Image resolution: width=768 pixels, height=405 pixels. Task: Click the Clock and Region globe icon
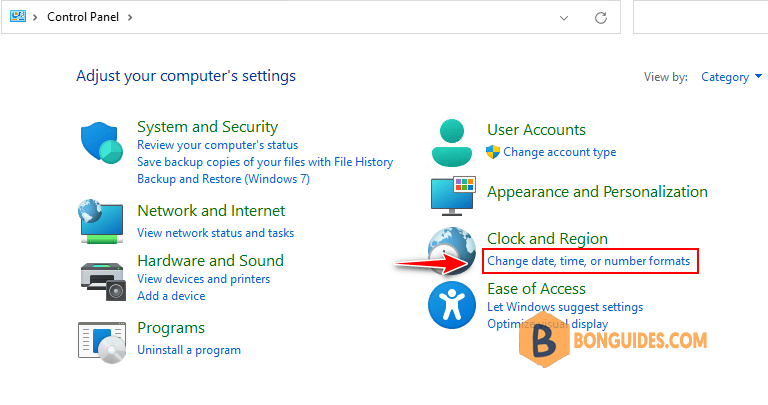pos(452,250)
